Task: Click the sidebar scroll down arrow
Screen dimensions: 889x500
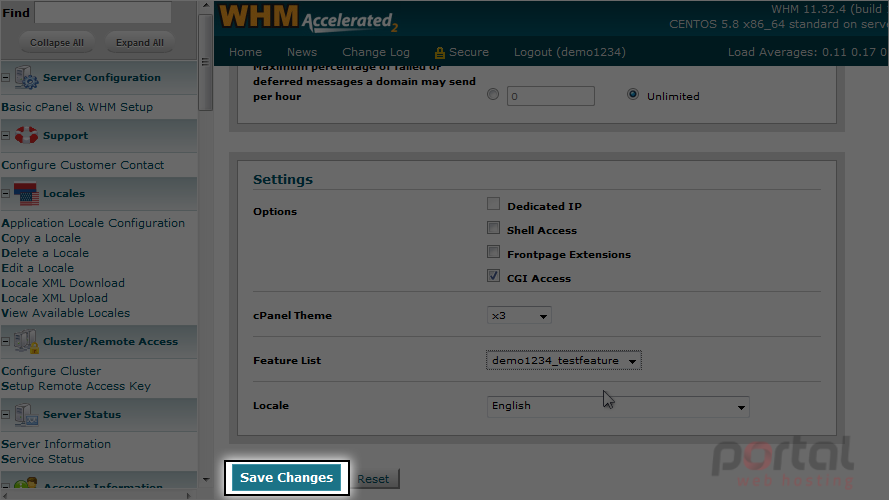Action: click(x=206, y=480)
